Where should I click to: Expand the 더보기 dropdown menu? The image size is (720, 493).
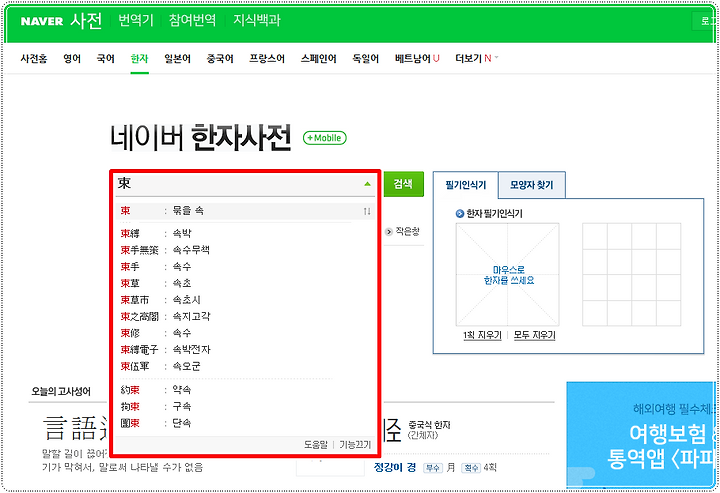click(x=476, y=58)
